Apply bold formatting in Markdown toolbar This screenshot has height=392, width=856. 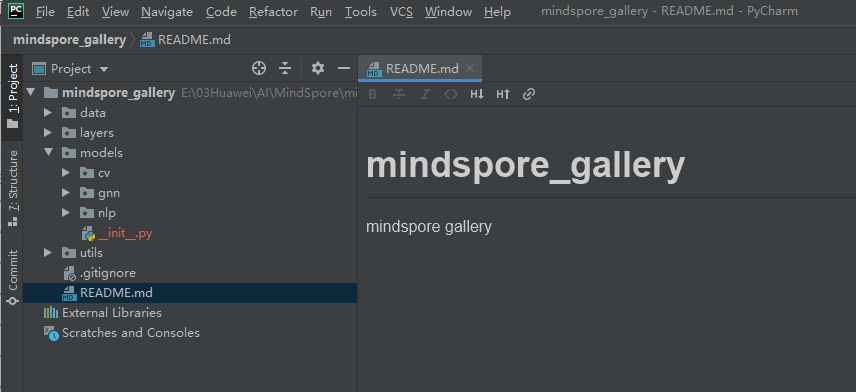[373, 94]
